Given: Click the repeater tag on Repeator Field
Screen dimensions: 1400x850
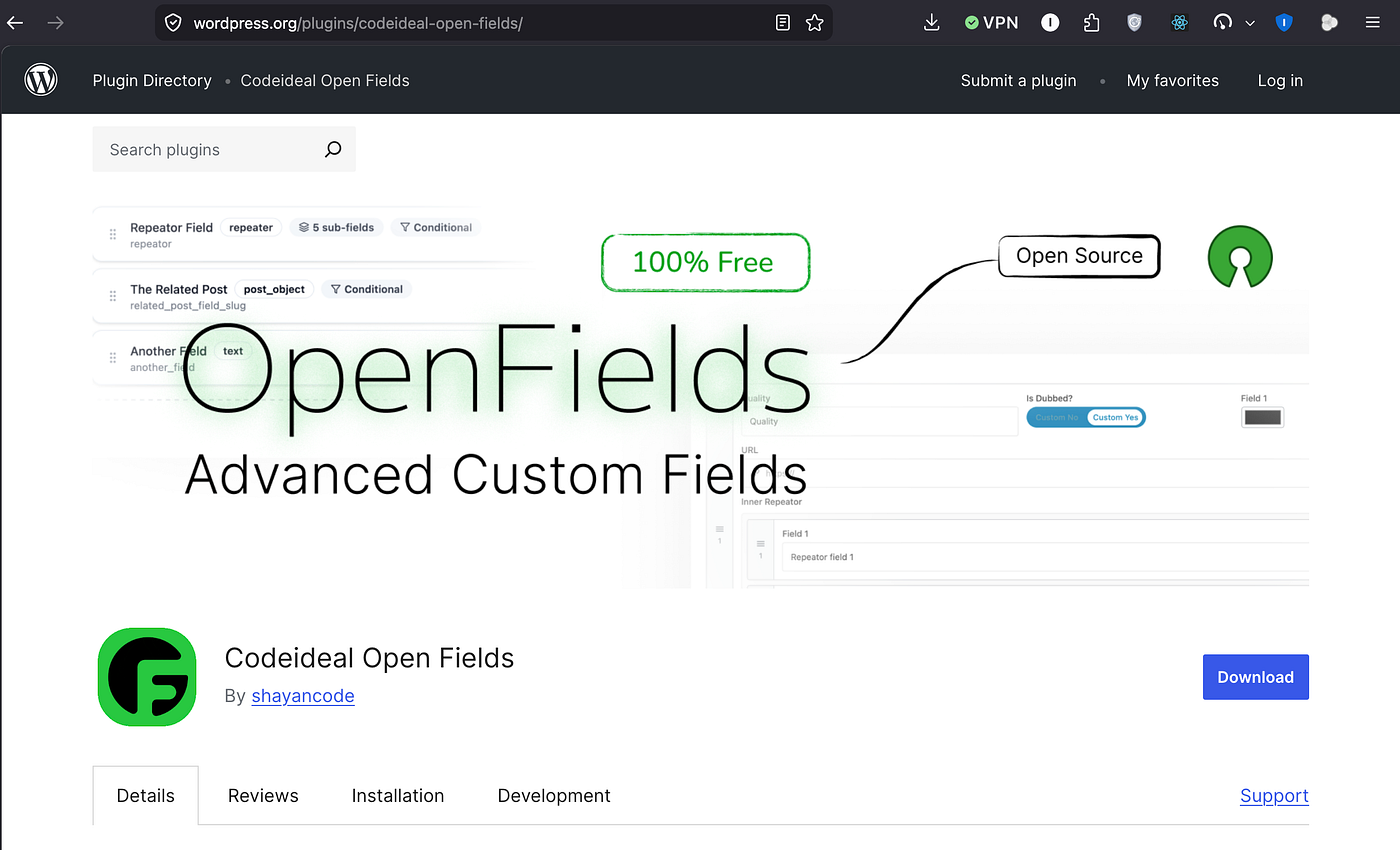Looking at the screenshot, I should coord(251,227).
